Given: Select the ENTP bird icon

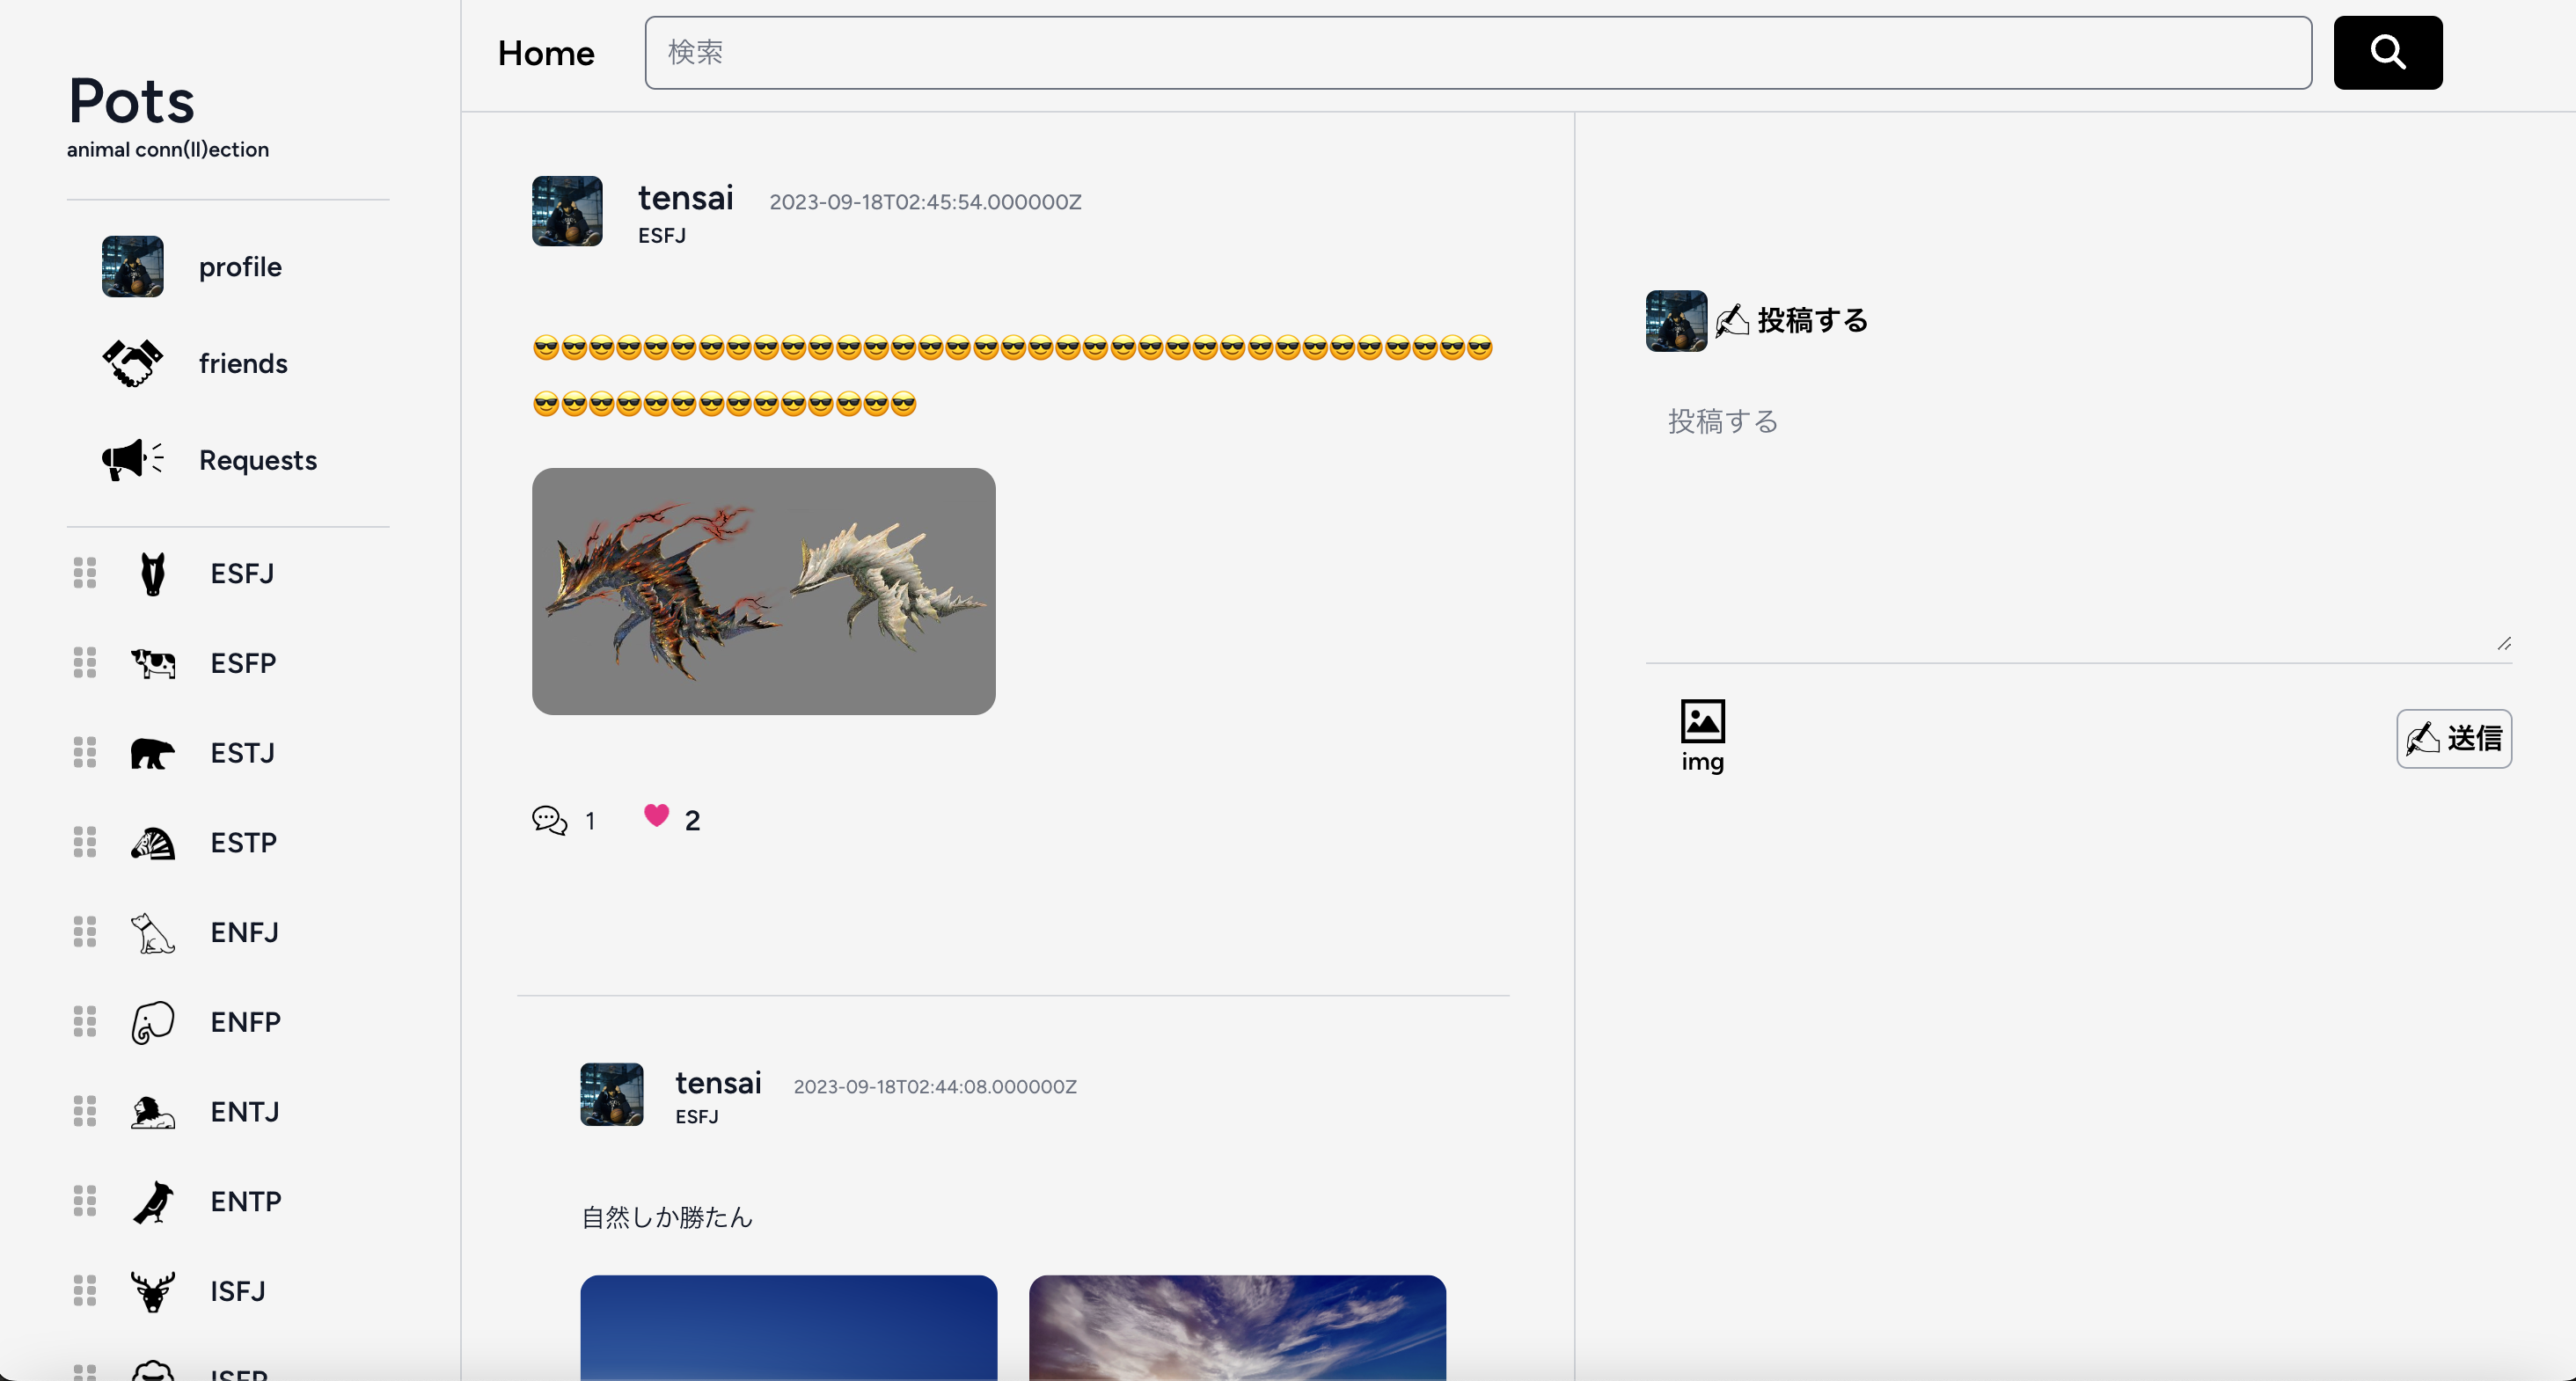Looking at the screenshot, I should click(x=153, y=1202).
